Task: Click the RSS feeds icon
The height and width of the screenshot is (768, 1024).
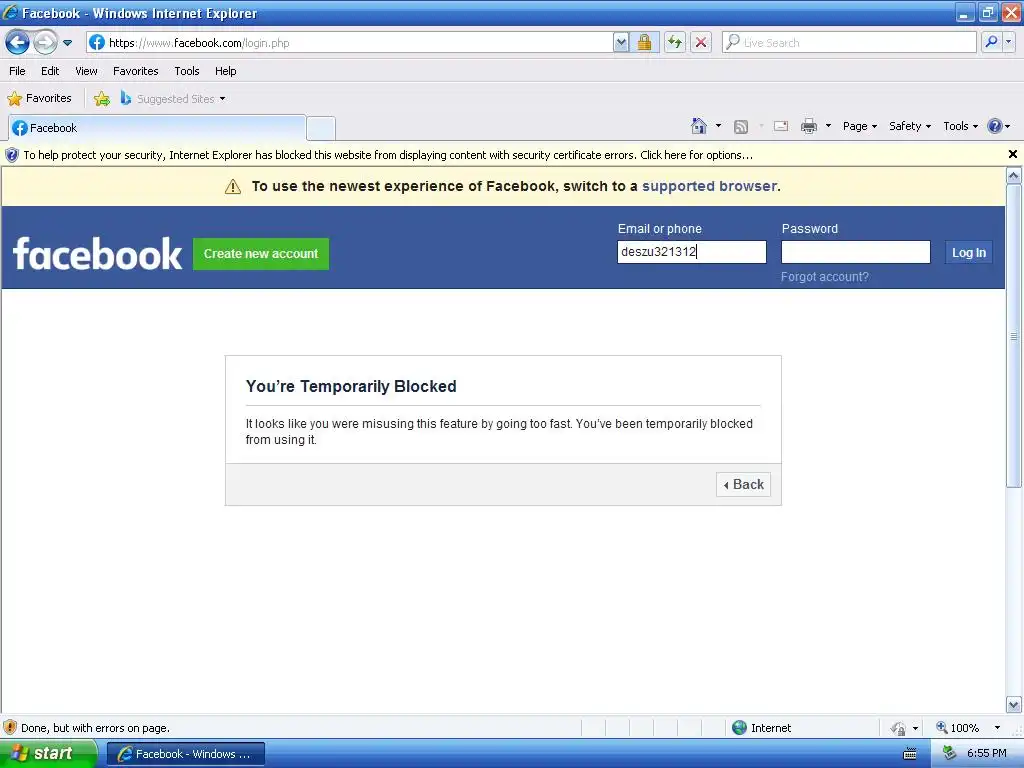Action: point(741,127)
